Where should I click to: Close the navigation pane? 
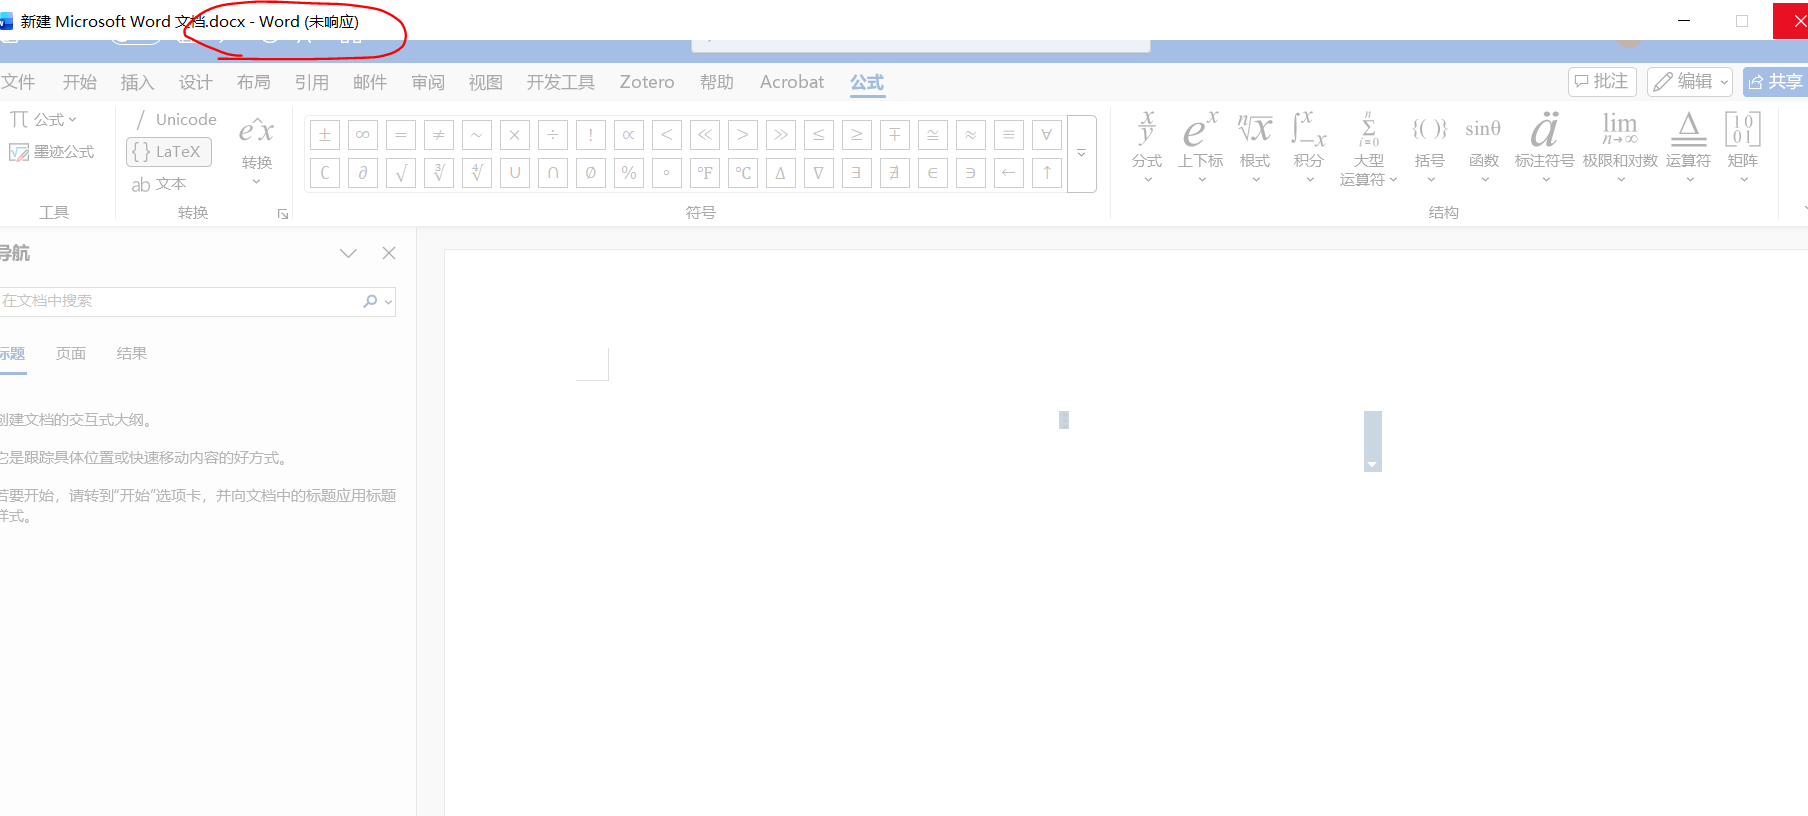pyautogui.click(x=389, y=253)
